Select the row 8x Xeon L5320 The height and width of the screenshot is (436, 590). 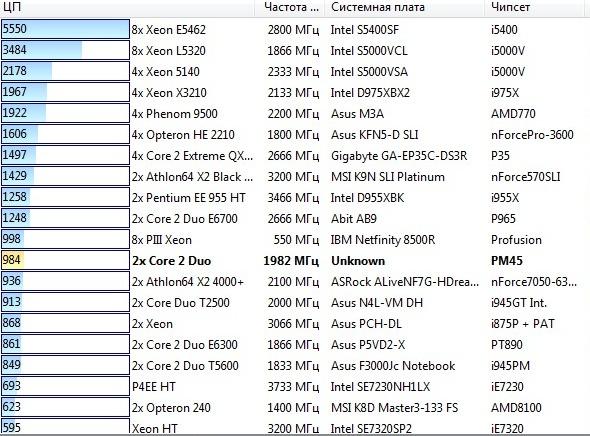[x=295, y=50]
